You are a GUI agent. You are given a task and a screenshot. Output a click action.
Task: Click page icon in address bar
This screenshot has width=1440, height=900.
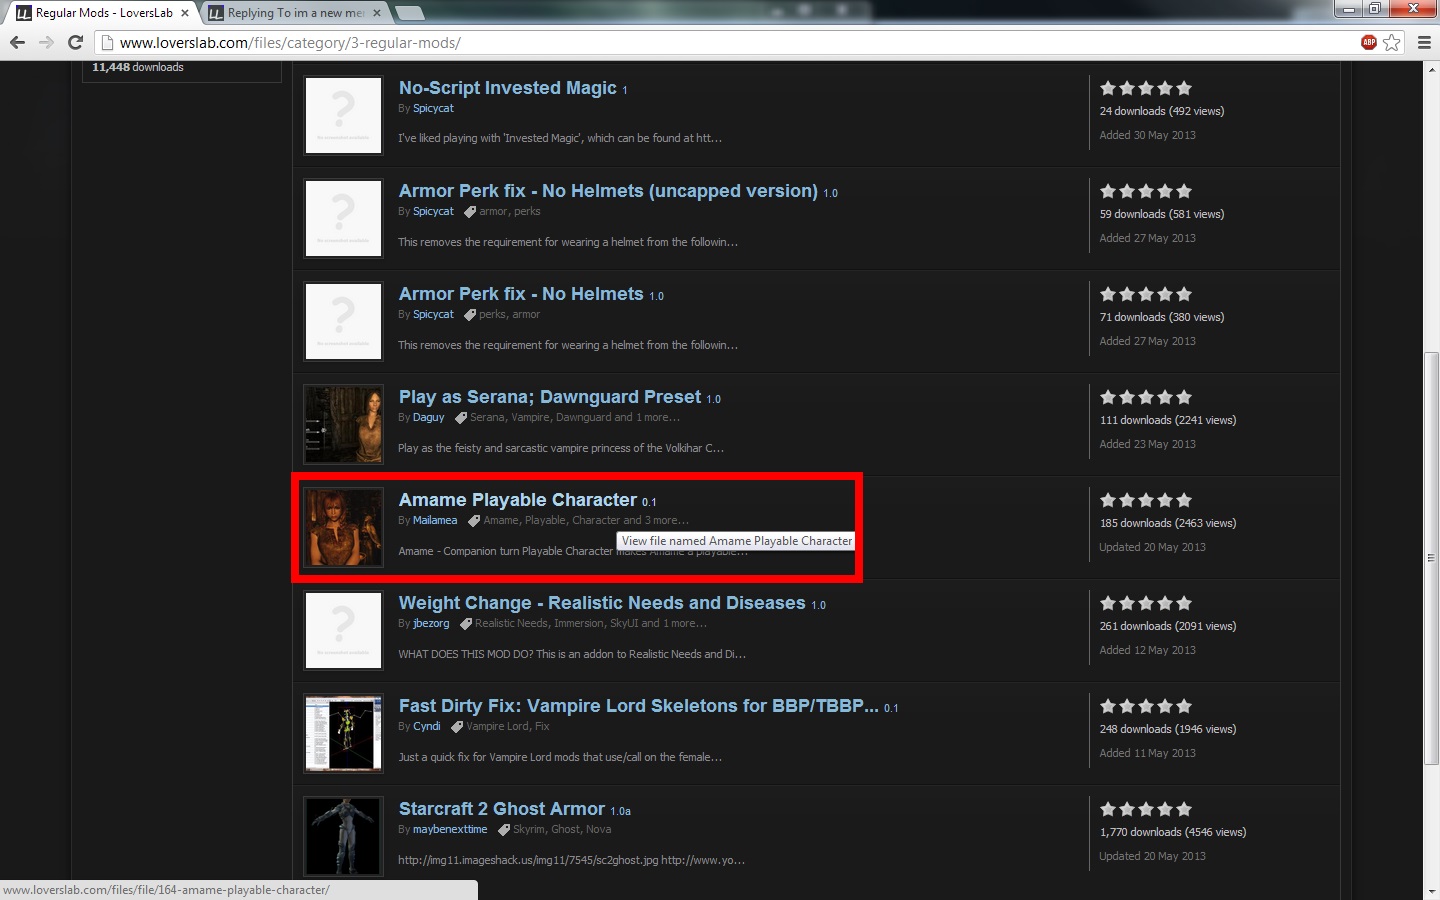tap(108, 43)
